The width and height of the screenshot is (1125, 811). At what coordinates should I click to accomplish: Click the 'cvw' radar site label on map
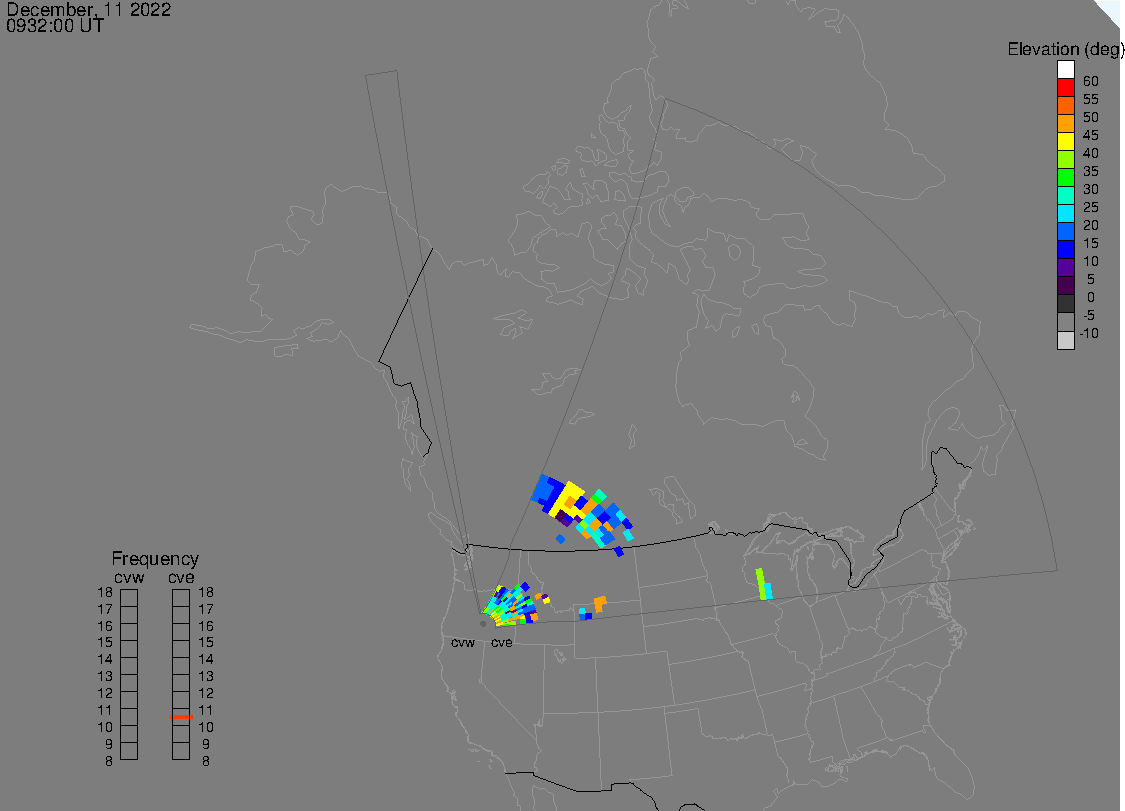pyautogui.click(x=463, y=643)
